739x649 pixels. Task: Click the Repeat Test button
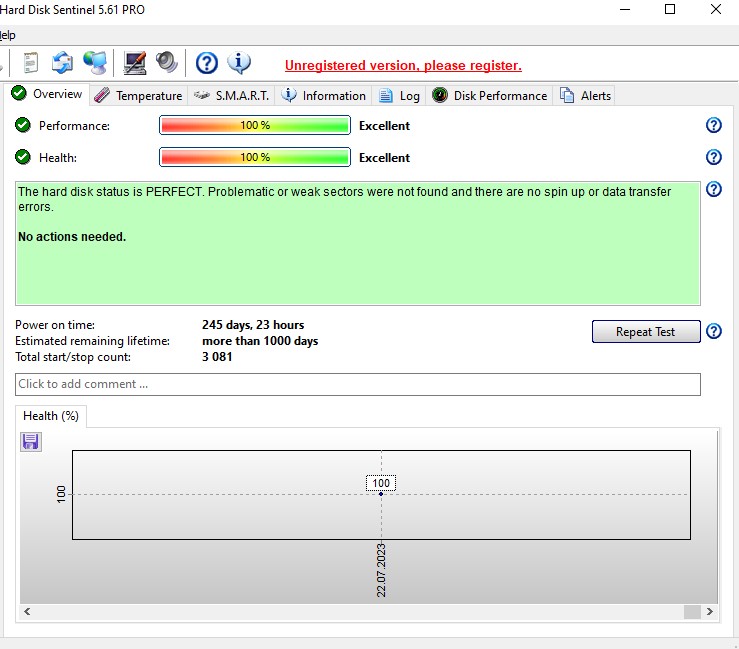(646, 331)
